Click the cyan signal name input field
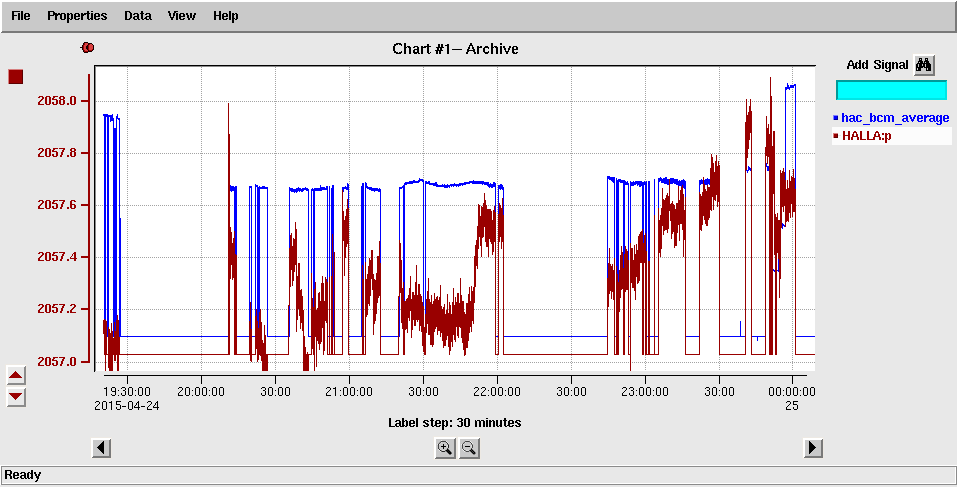The width and height of the screenshot is (957, 487). pos(891,90)
